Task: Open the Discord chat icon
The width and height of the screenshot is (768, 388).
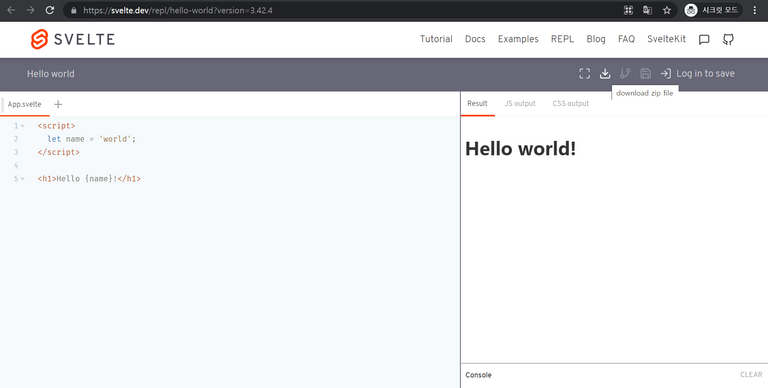Action: [x=704, y=40]
